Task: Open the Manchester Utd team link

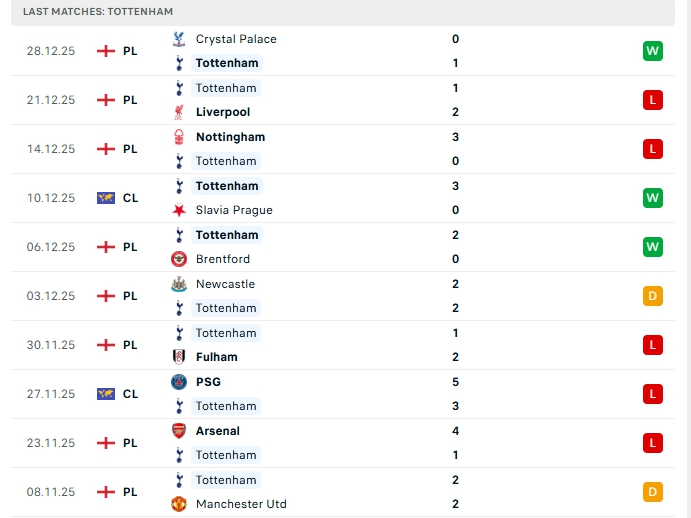Action: (241, 504)
